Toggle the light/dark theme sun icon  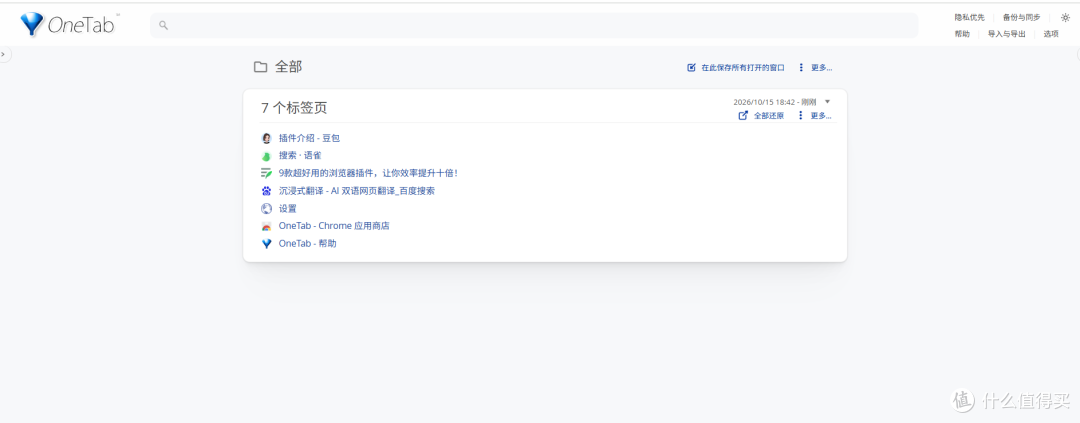[1065, 18]
